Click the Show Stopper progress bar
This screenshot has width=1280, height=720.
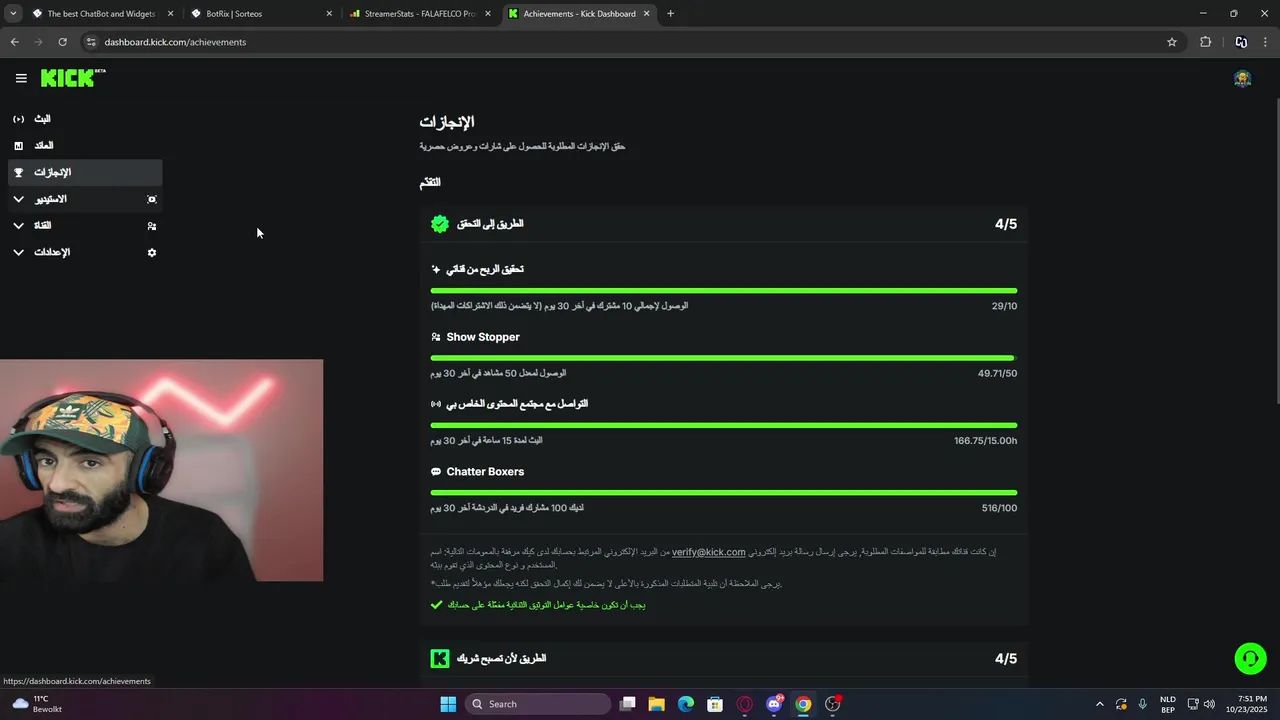coord(723,358)
